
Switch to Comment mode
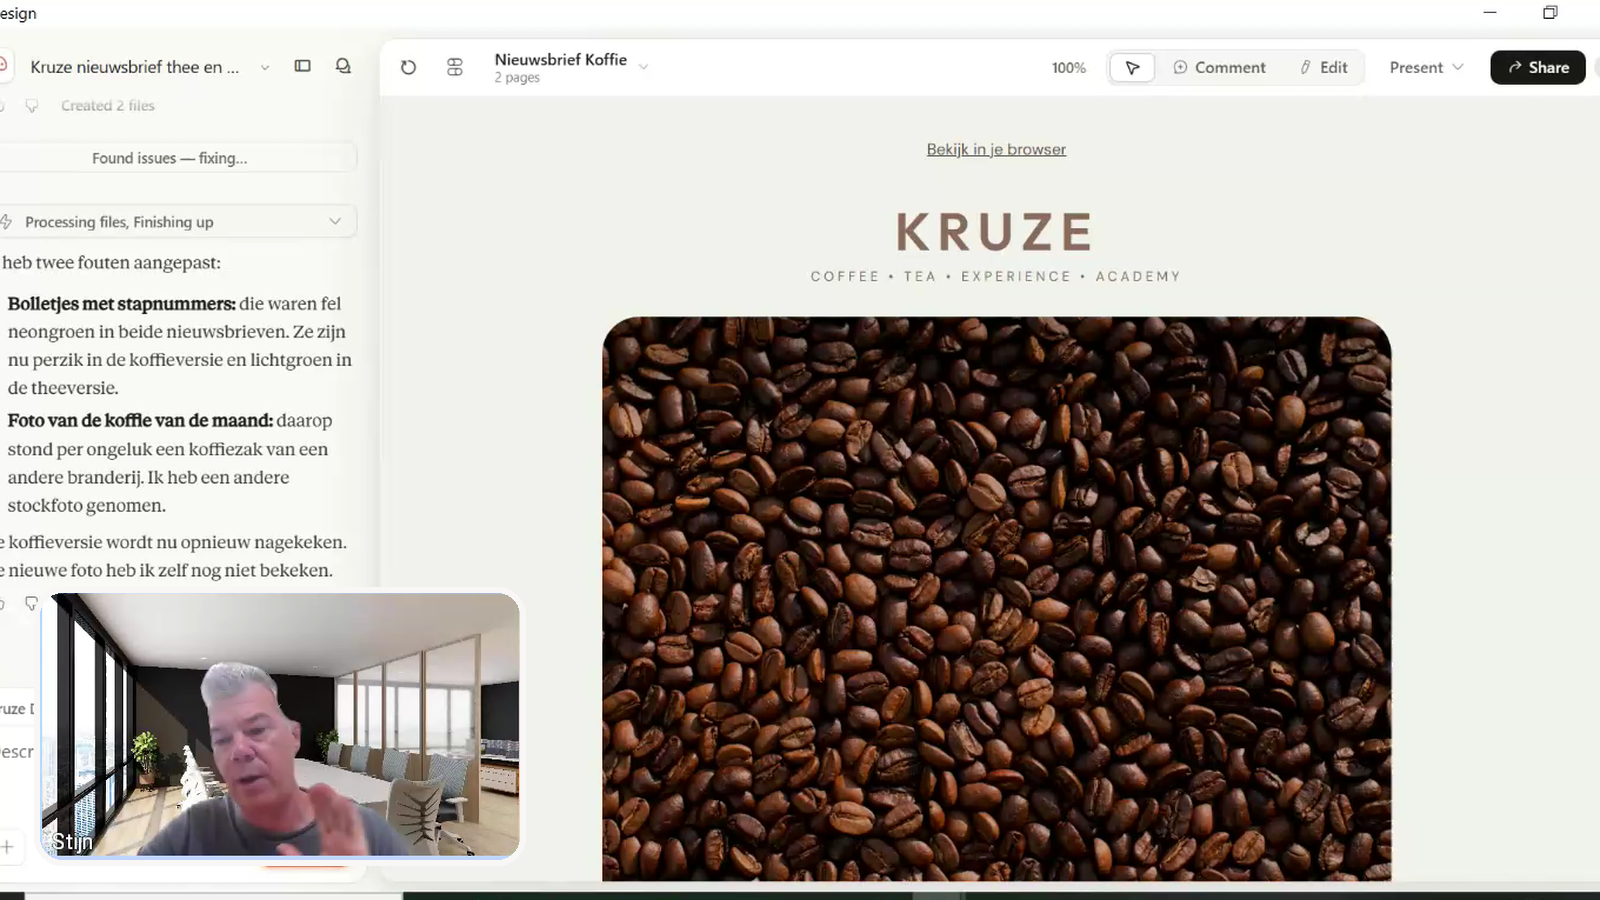pyautogui.click(x=1219, y=67)
